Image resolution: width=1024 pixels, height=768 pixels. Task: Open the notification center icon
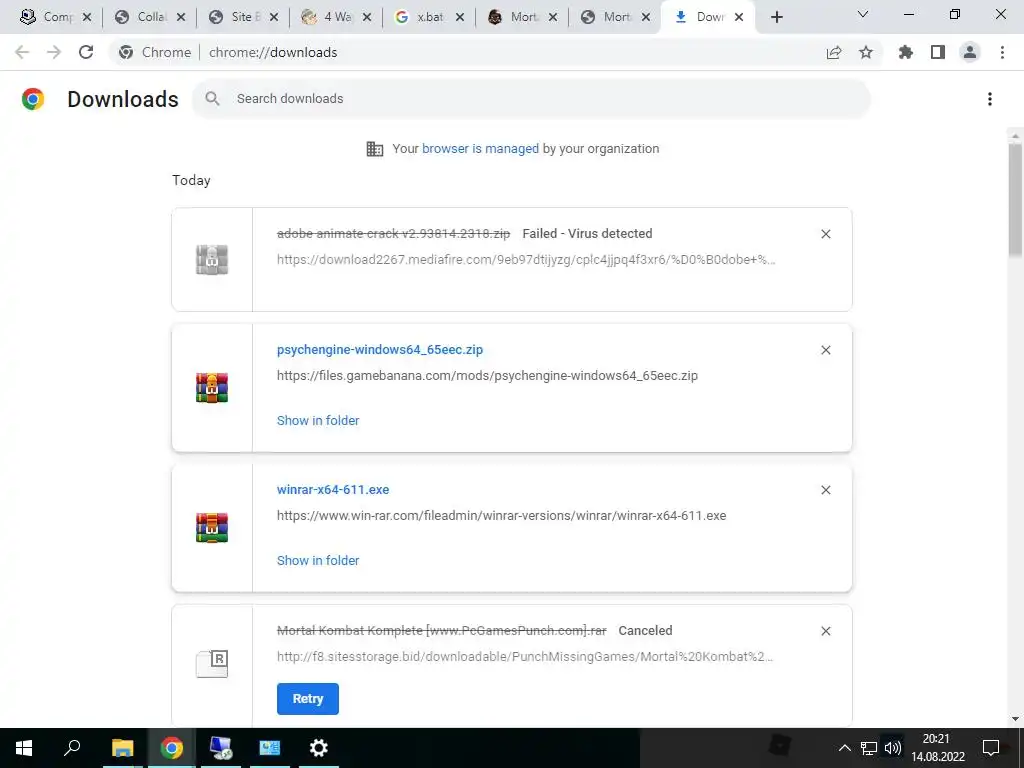coord(991,748)
